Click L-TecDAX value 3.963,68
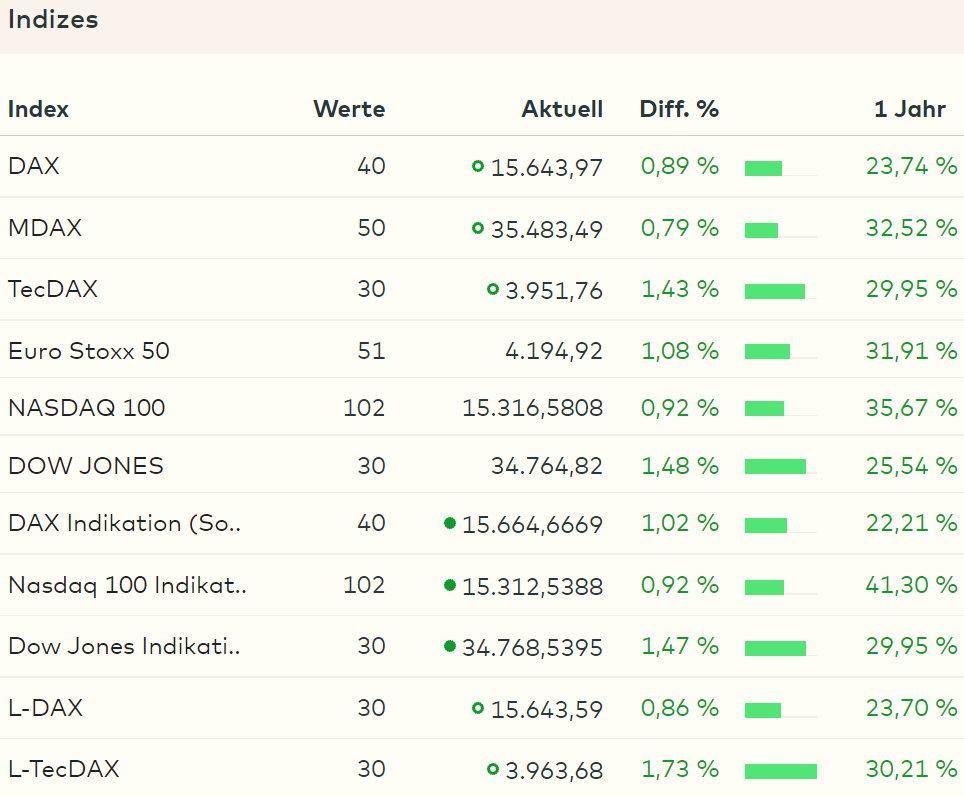 click(x=554, y=771)
